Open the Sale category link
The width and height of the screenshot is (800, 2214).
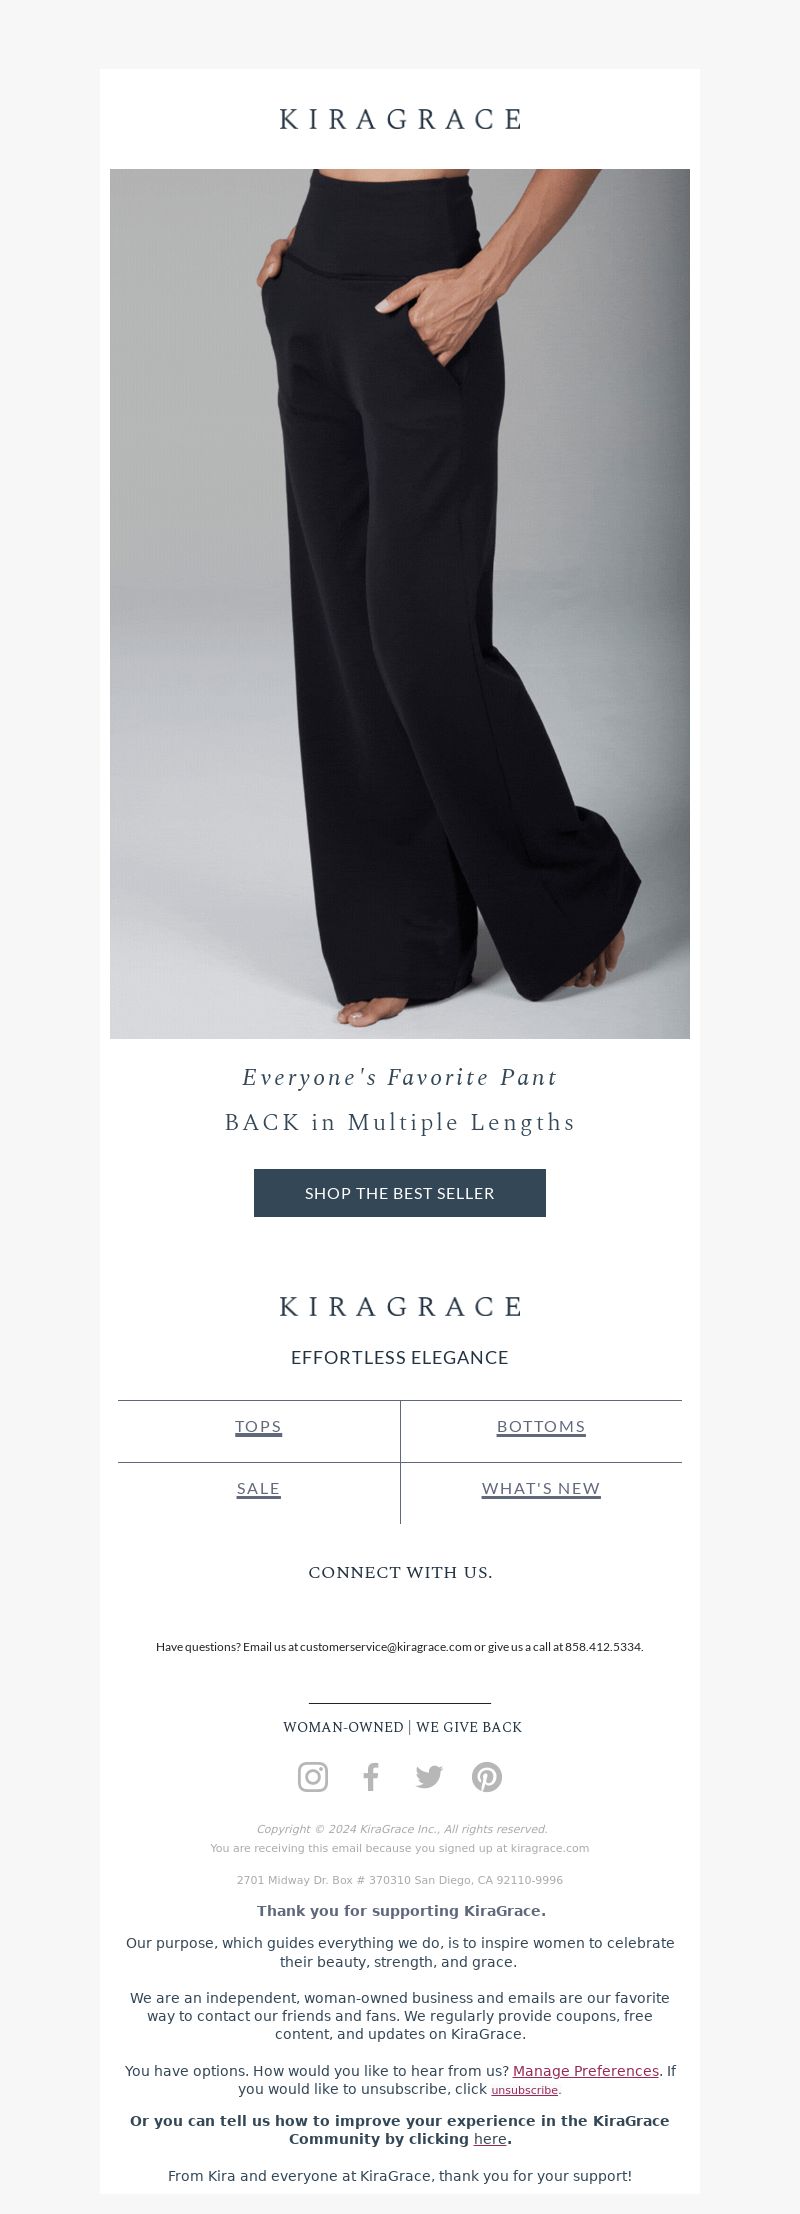point(258,1489)
